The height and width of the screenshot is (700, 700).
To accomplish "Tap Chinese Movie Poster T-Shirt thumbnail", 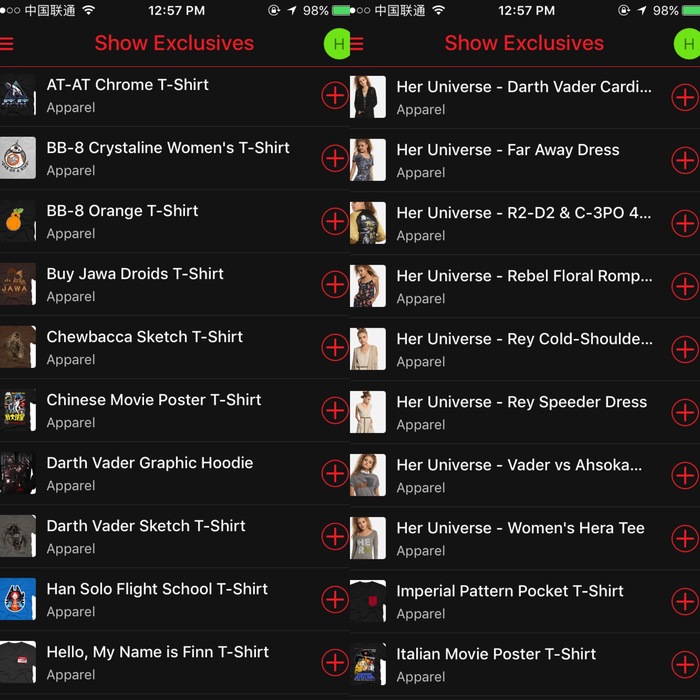I will (x=18, y=410).
